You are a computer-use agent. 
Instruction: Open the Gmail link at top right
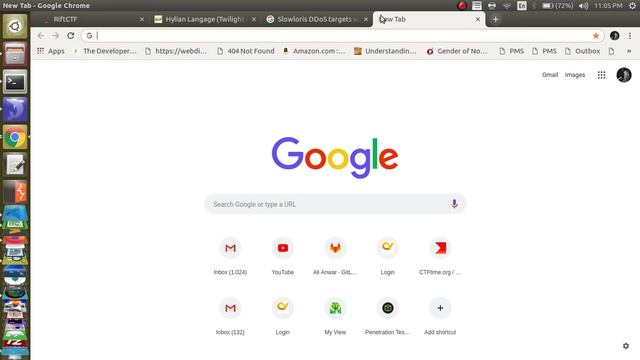(549, 75)
